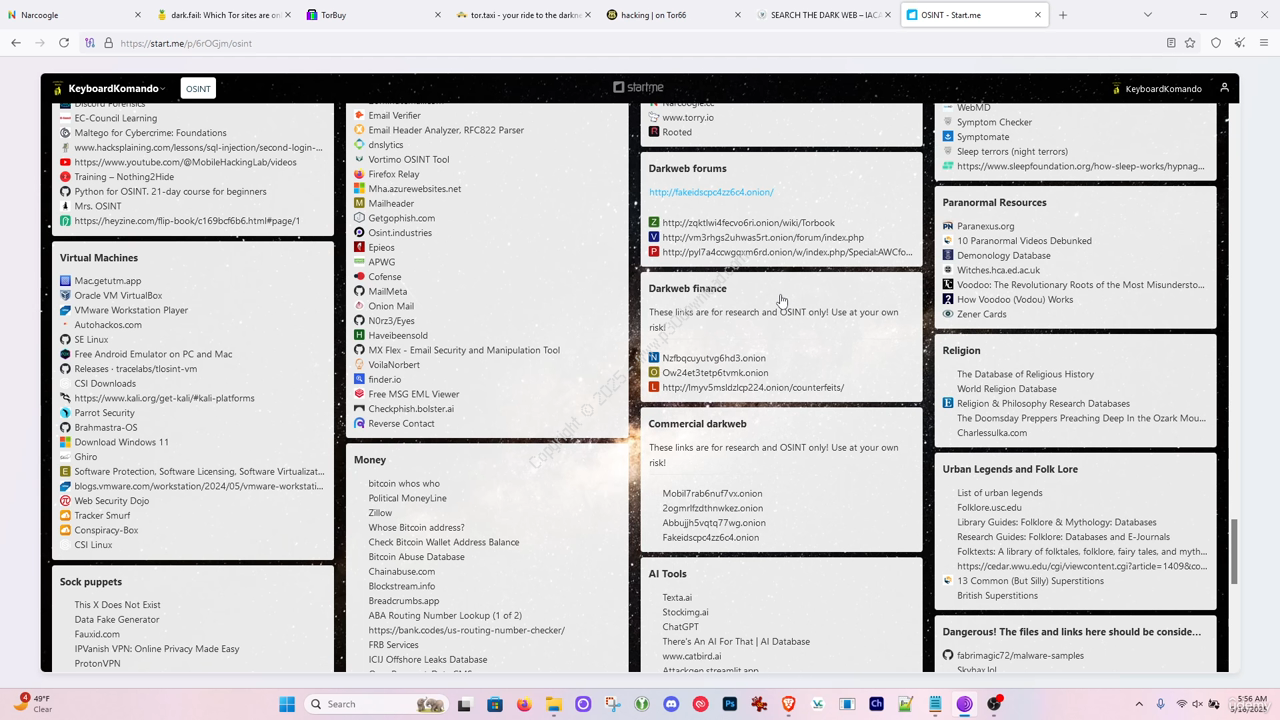Switch to the Narcoogle tab
The image size is (1280, 720).
click(75, 15)
